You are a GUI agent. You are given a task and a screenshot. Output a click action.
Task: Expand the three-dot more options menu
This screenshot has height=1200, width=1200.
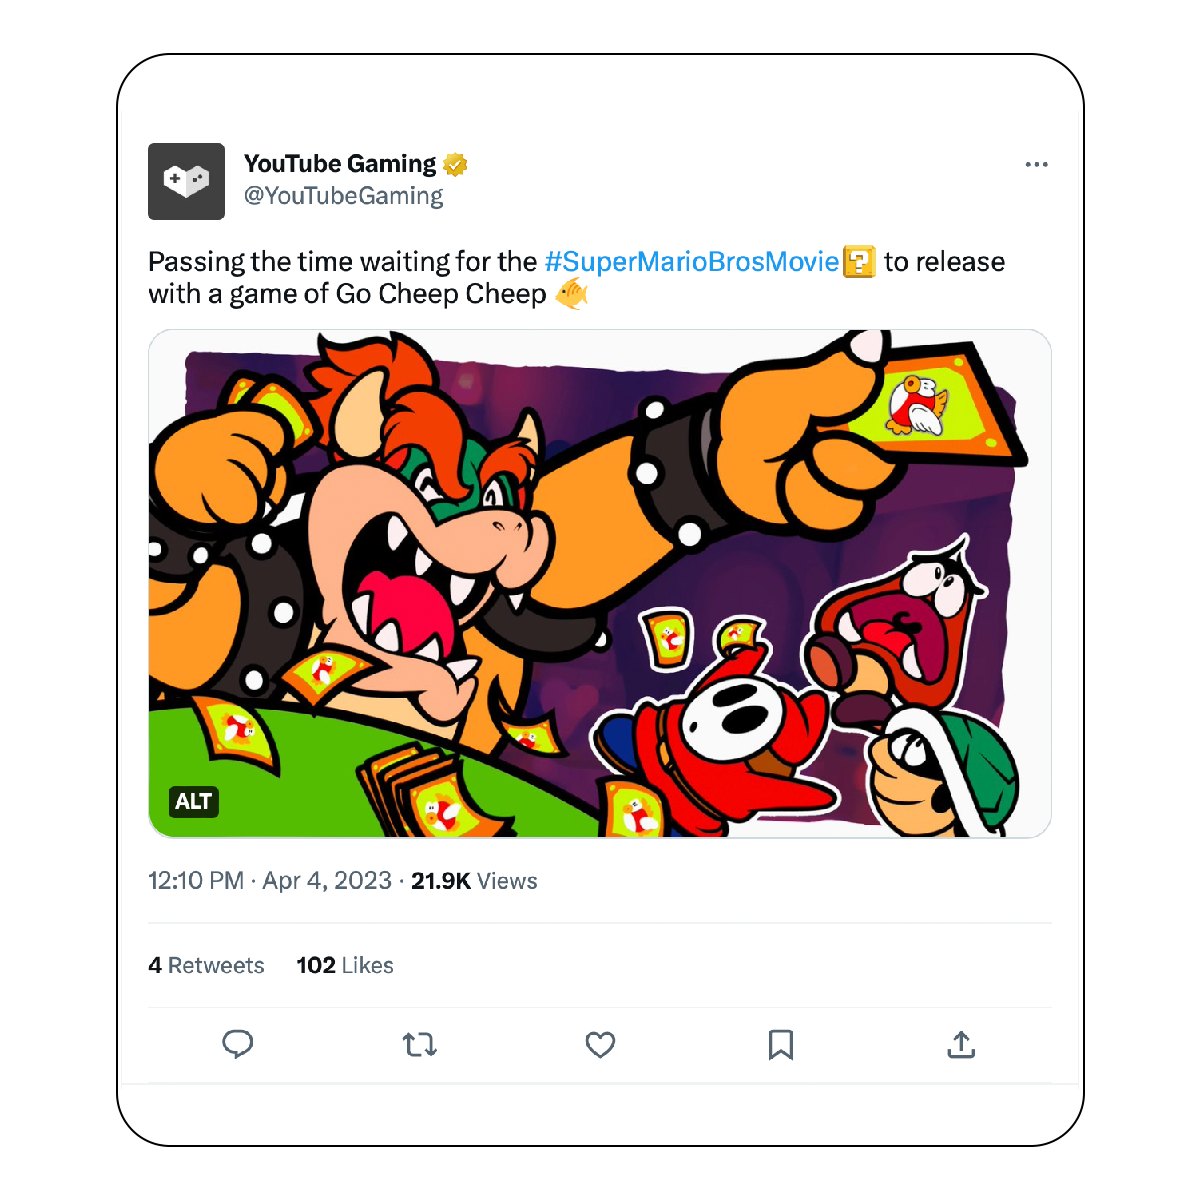coord(1036,164)
